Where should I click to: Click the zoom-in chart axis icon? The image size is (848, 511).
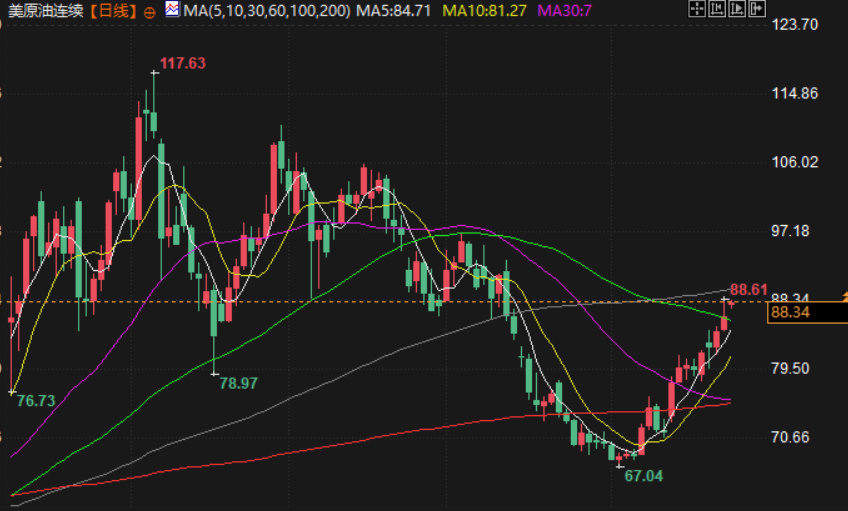tap(737, 9)
